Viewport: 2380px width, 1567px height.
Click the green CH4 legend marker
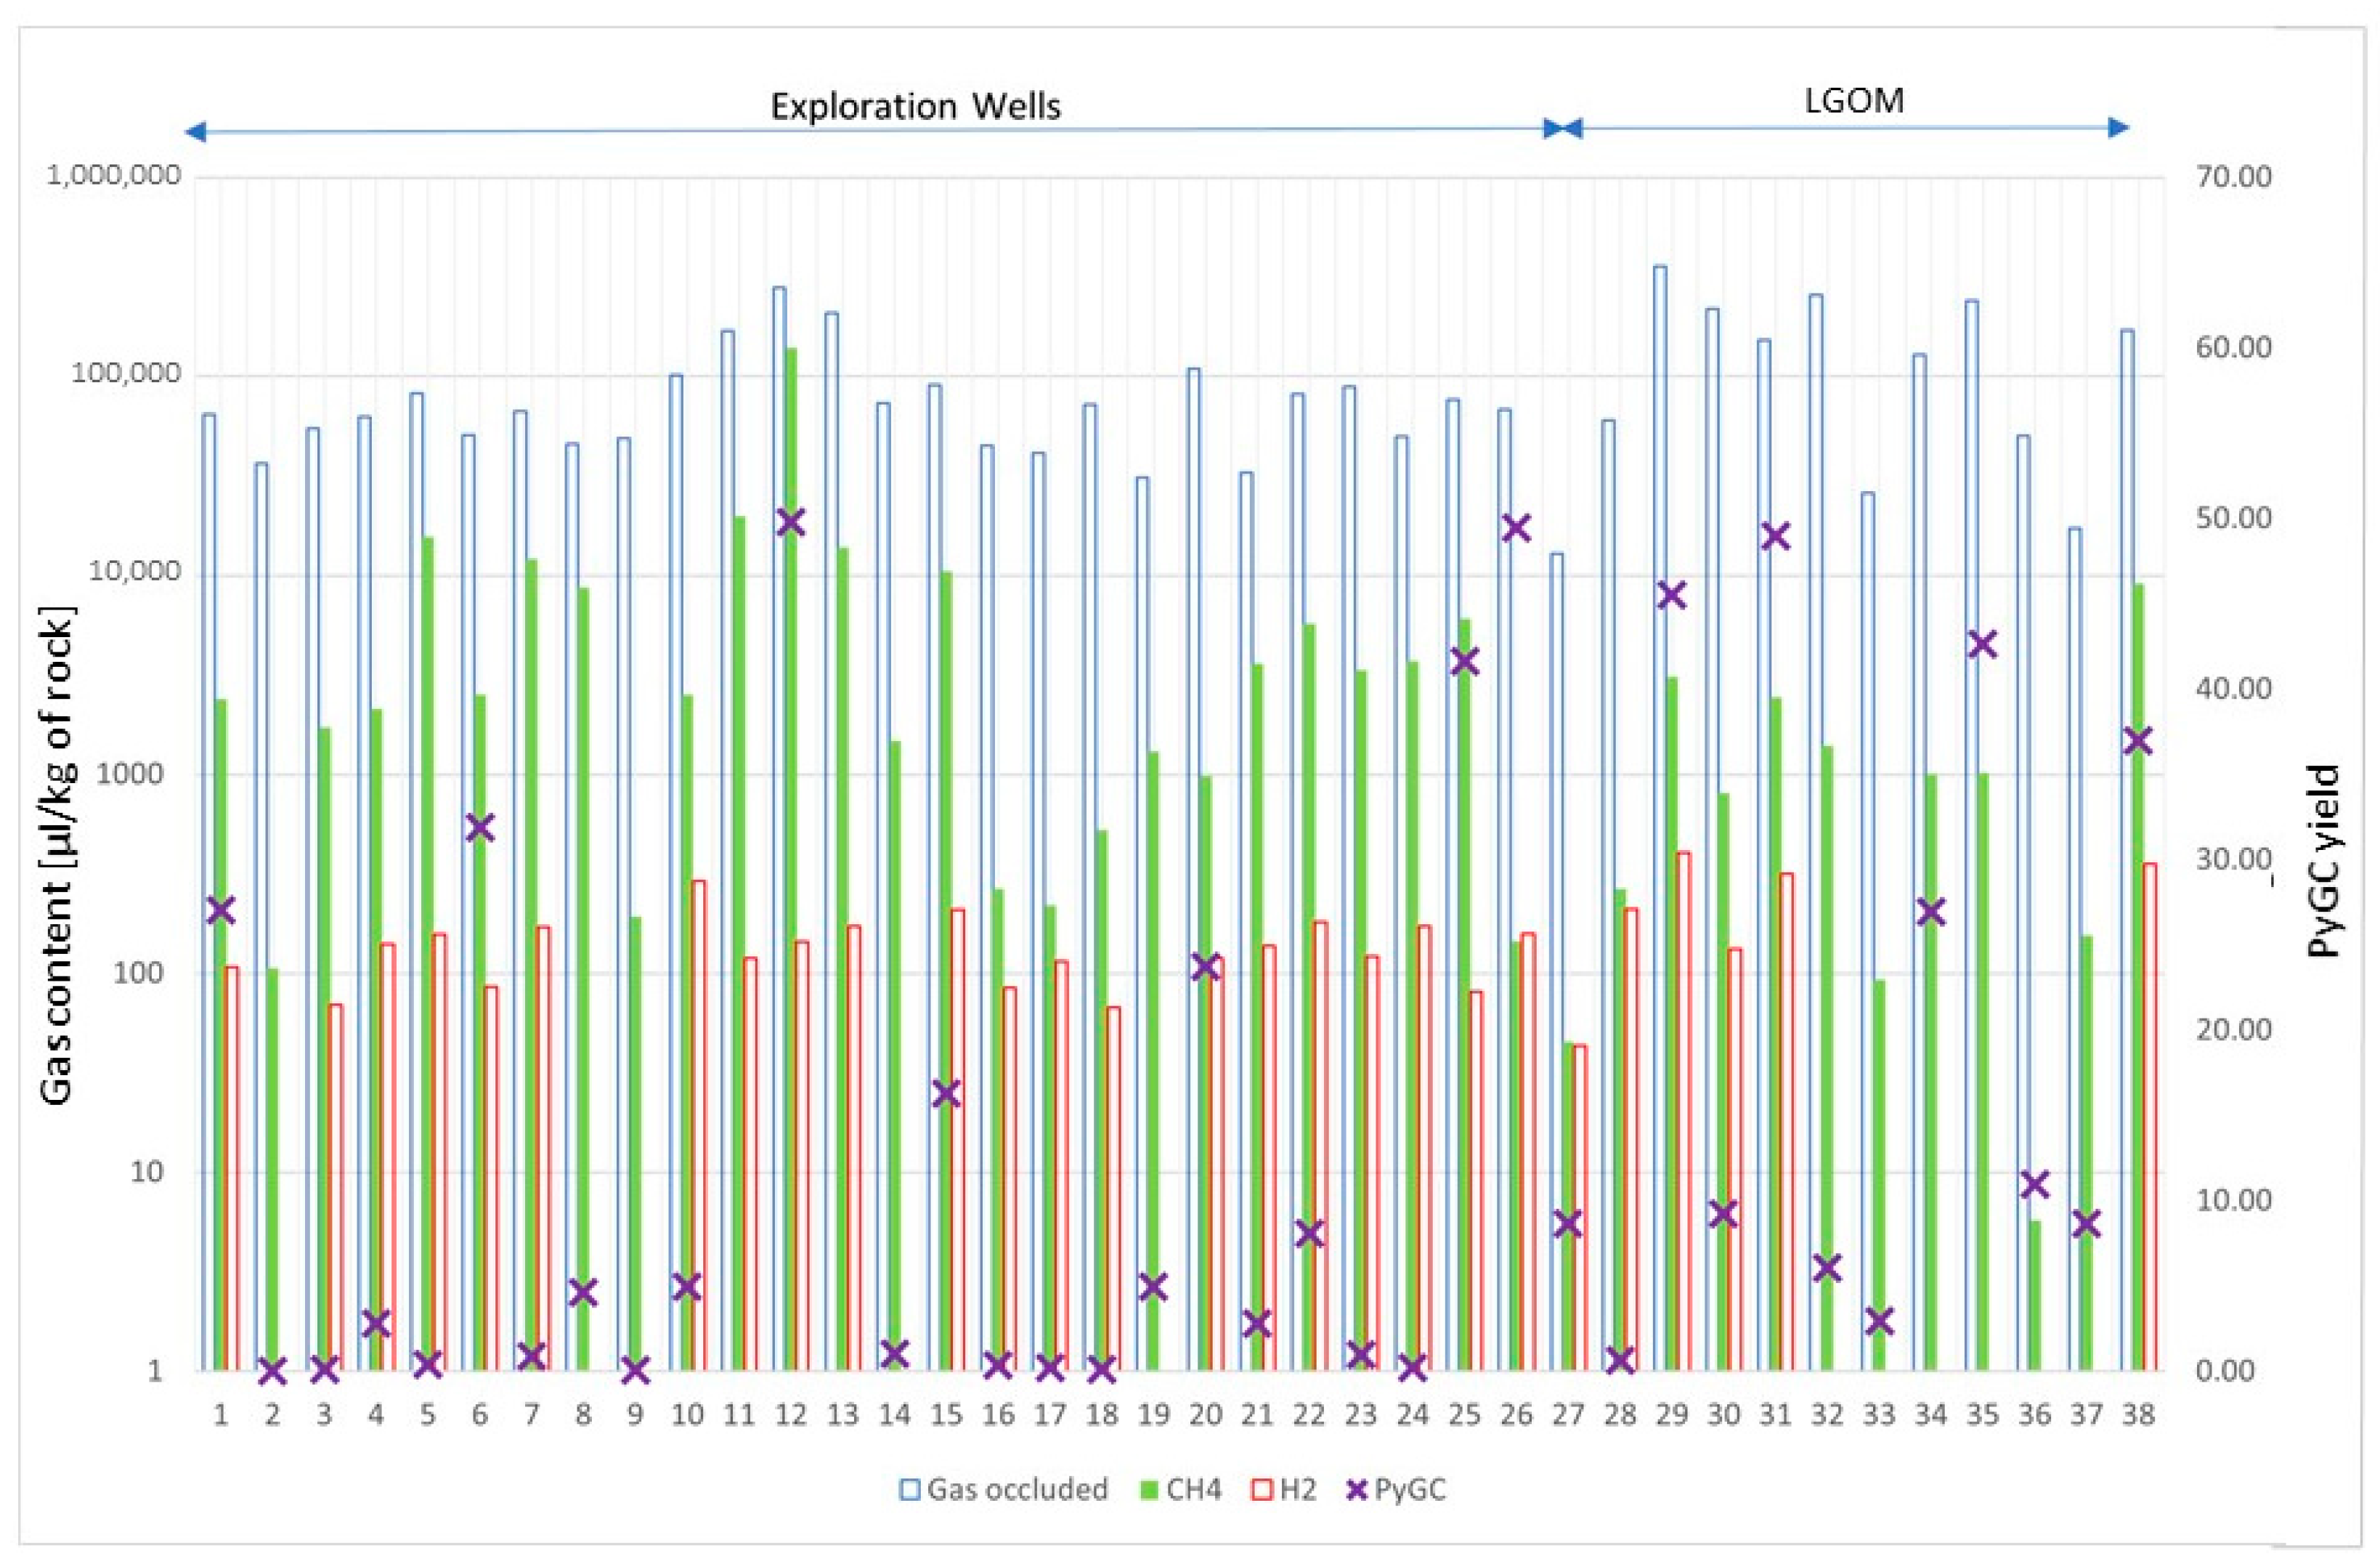point(1149,1490)
